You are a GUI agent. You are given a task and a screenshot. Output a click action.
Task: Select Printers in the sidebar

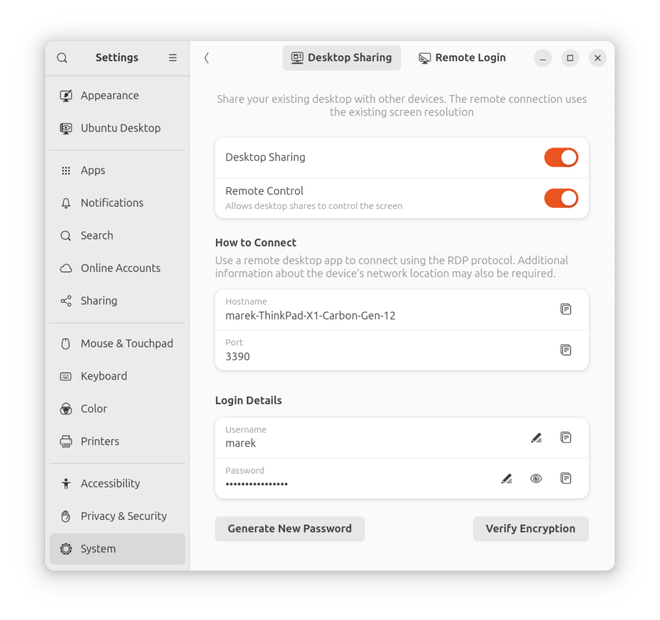coord(117,442)
